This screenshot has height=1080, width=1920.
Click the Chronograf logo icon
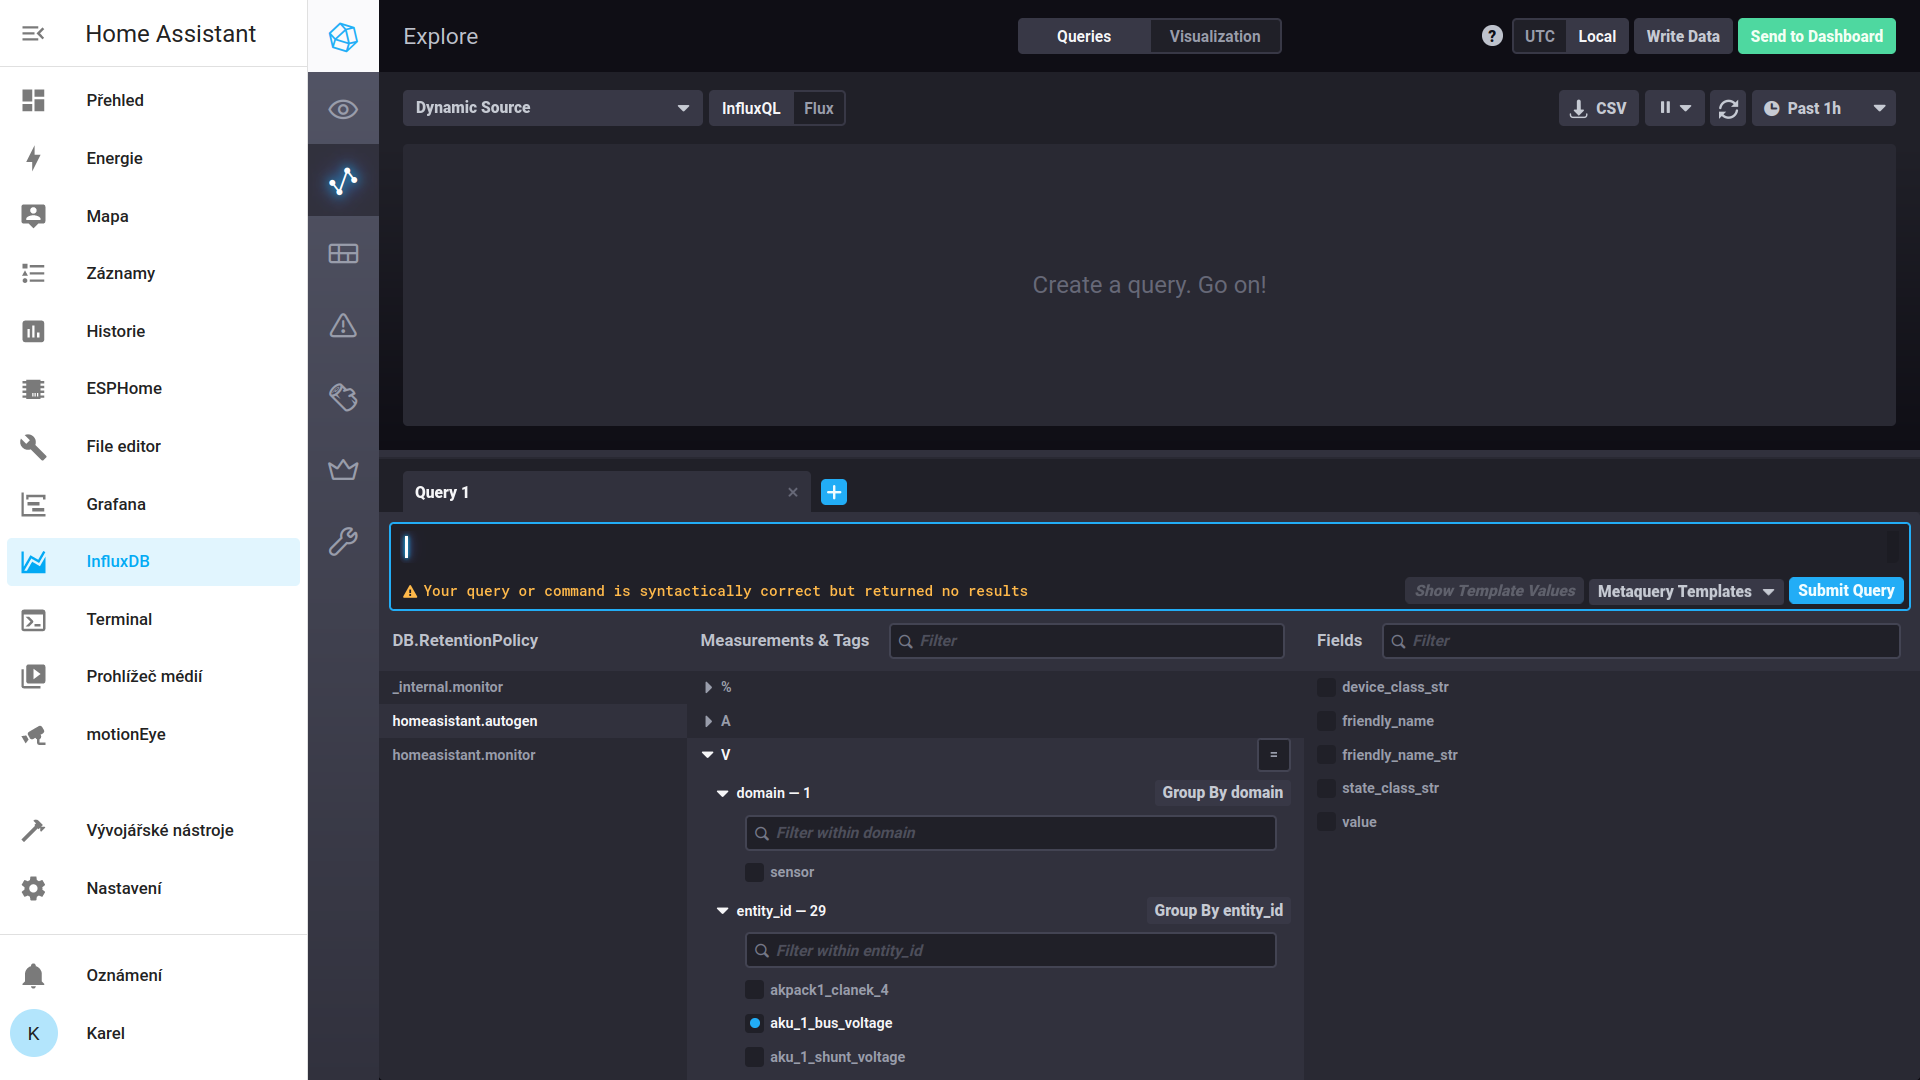(x=343, y=37)
